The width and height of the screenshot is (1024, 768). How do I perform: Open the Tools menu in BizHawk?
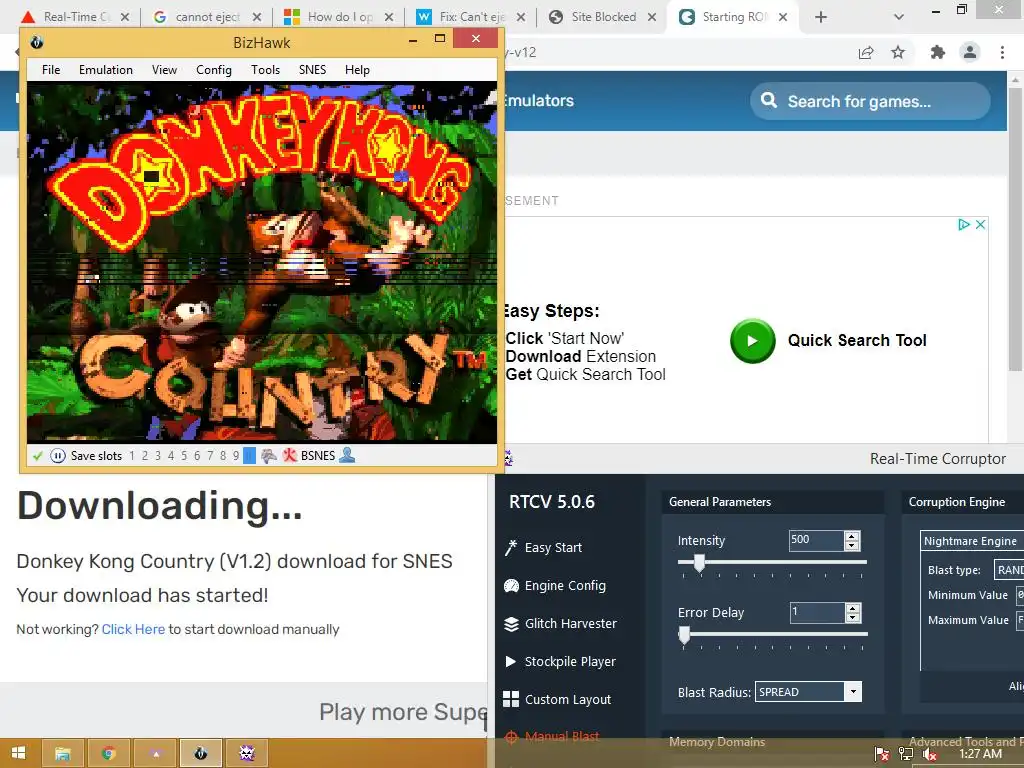[x=265, y=70]
